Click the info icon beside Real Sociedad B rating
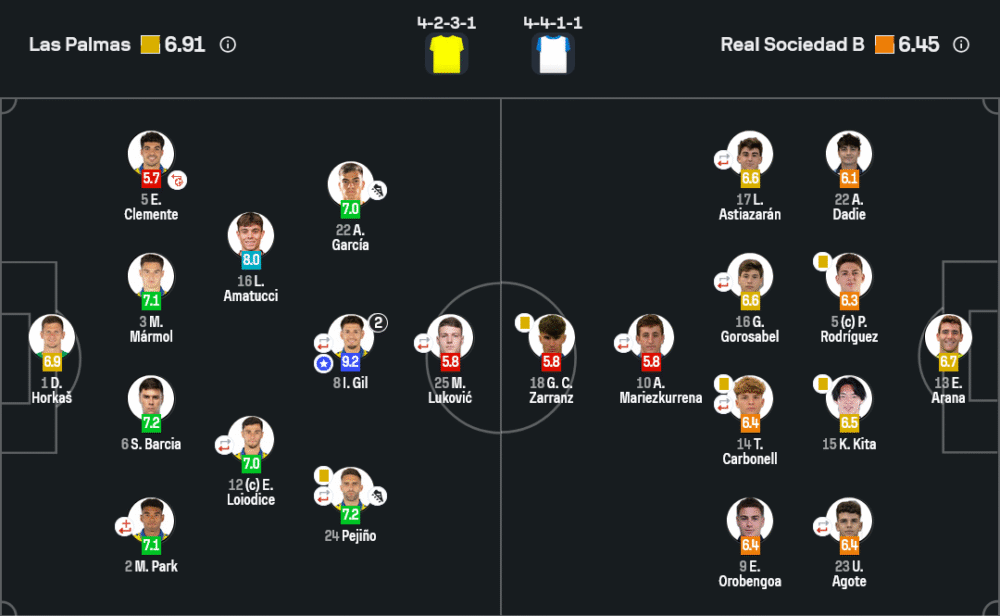This screenshot has height=616, width=1000. pos(961,45)
